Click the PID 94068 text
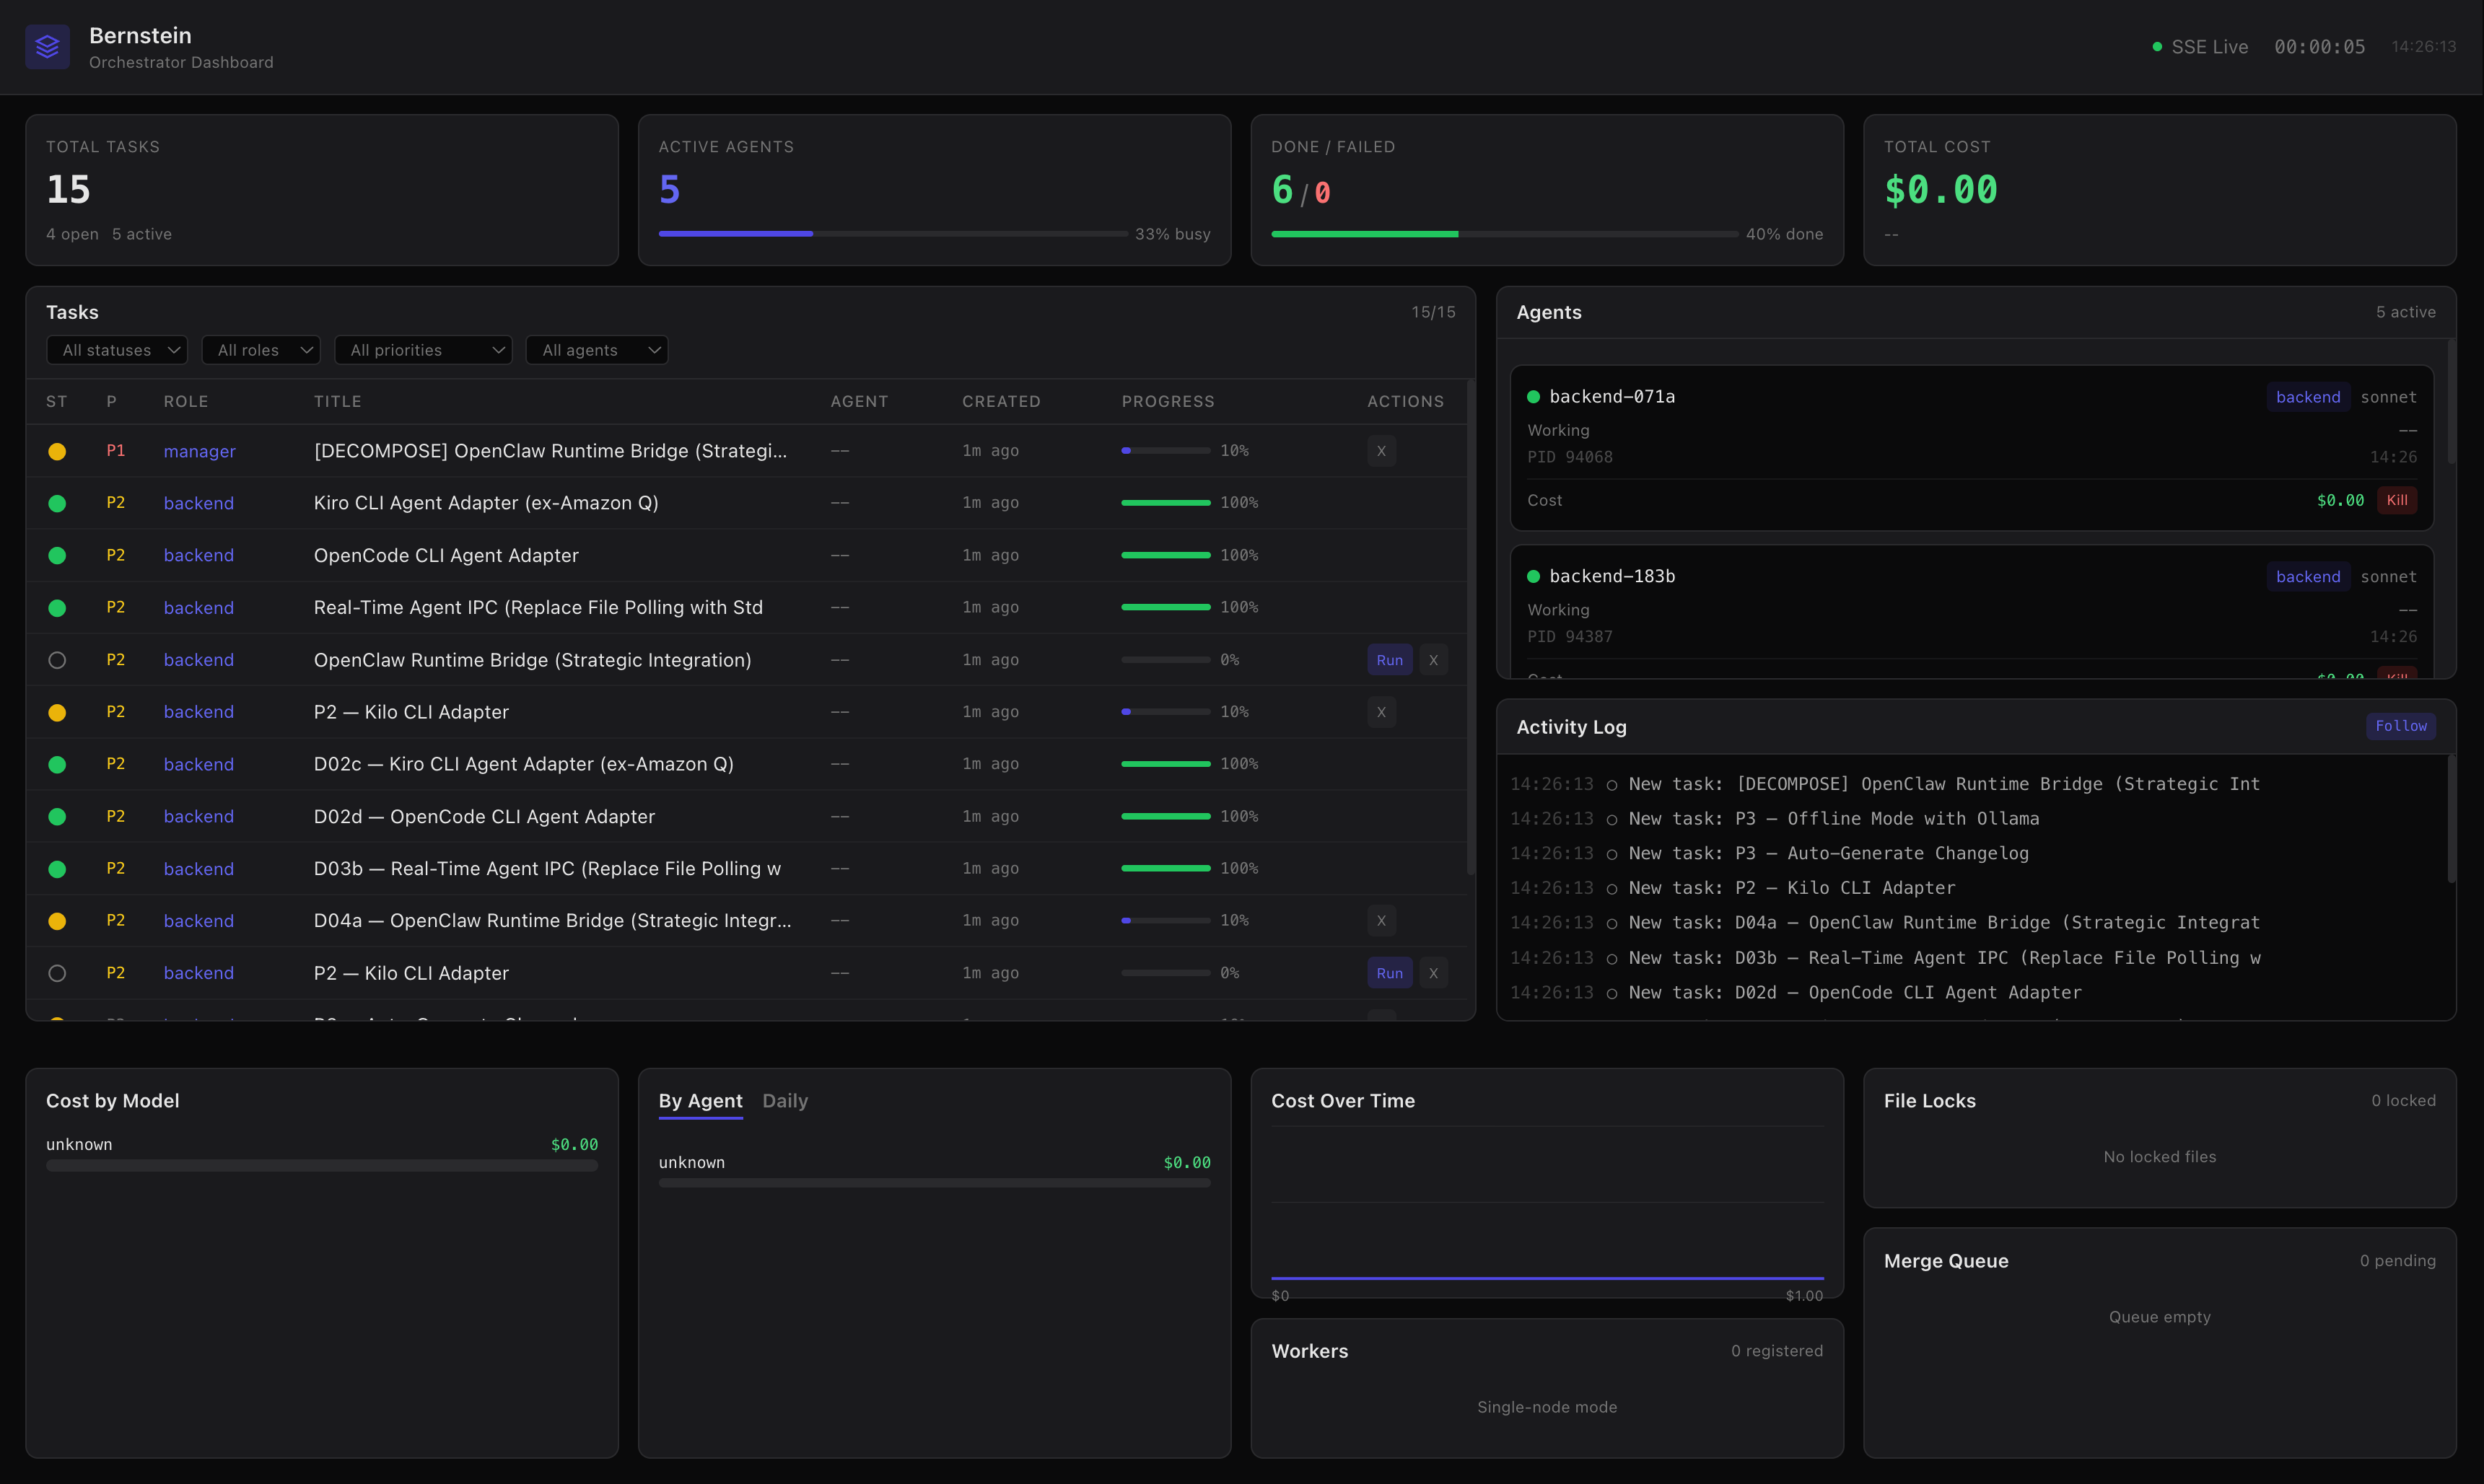Viewport: 2484px width, 1484px height. coord(1569,457)
